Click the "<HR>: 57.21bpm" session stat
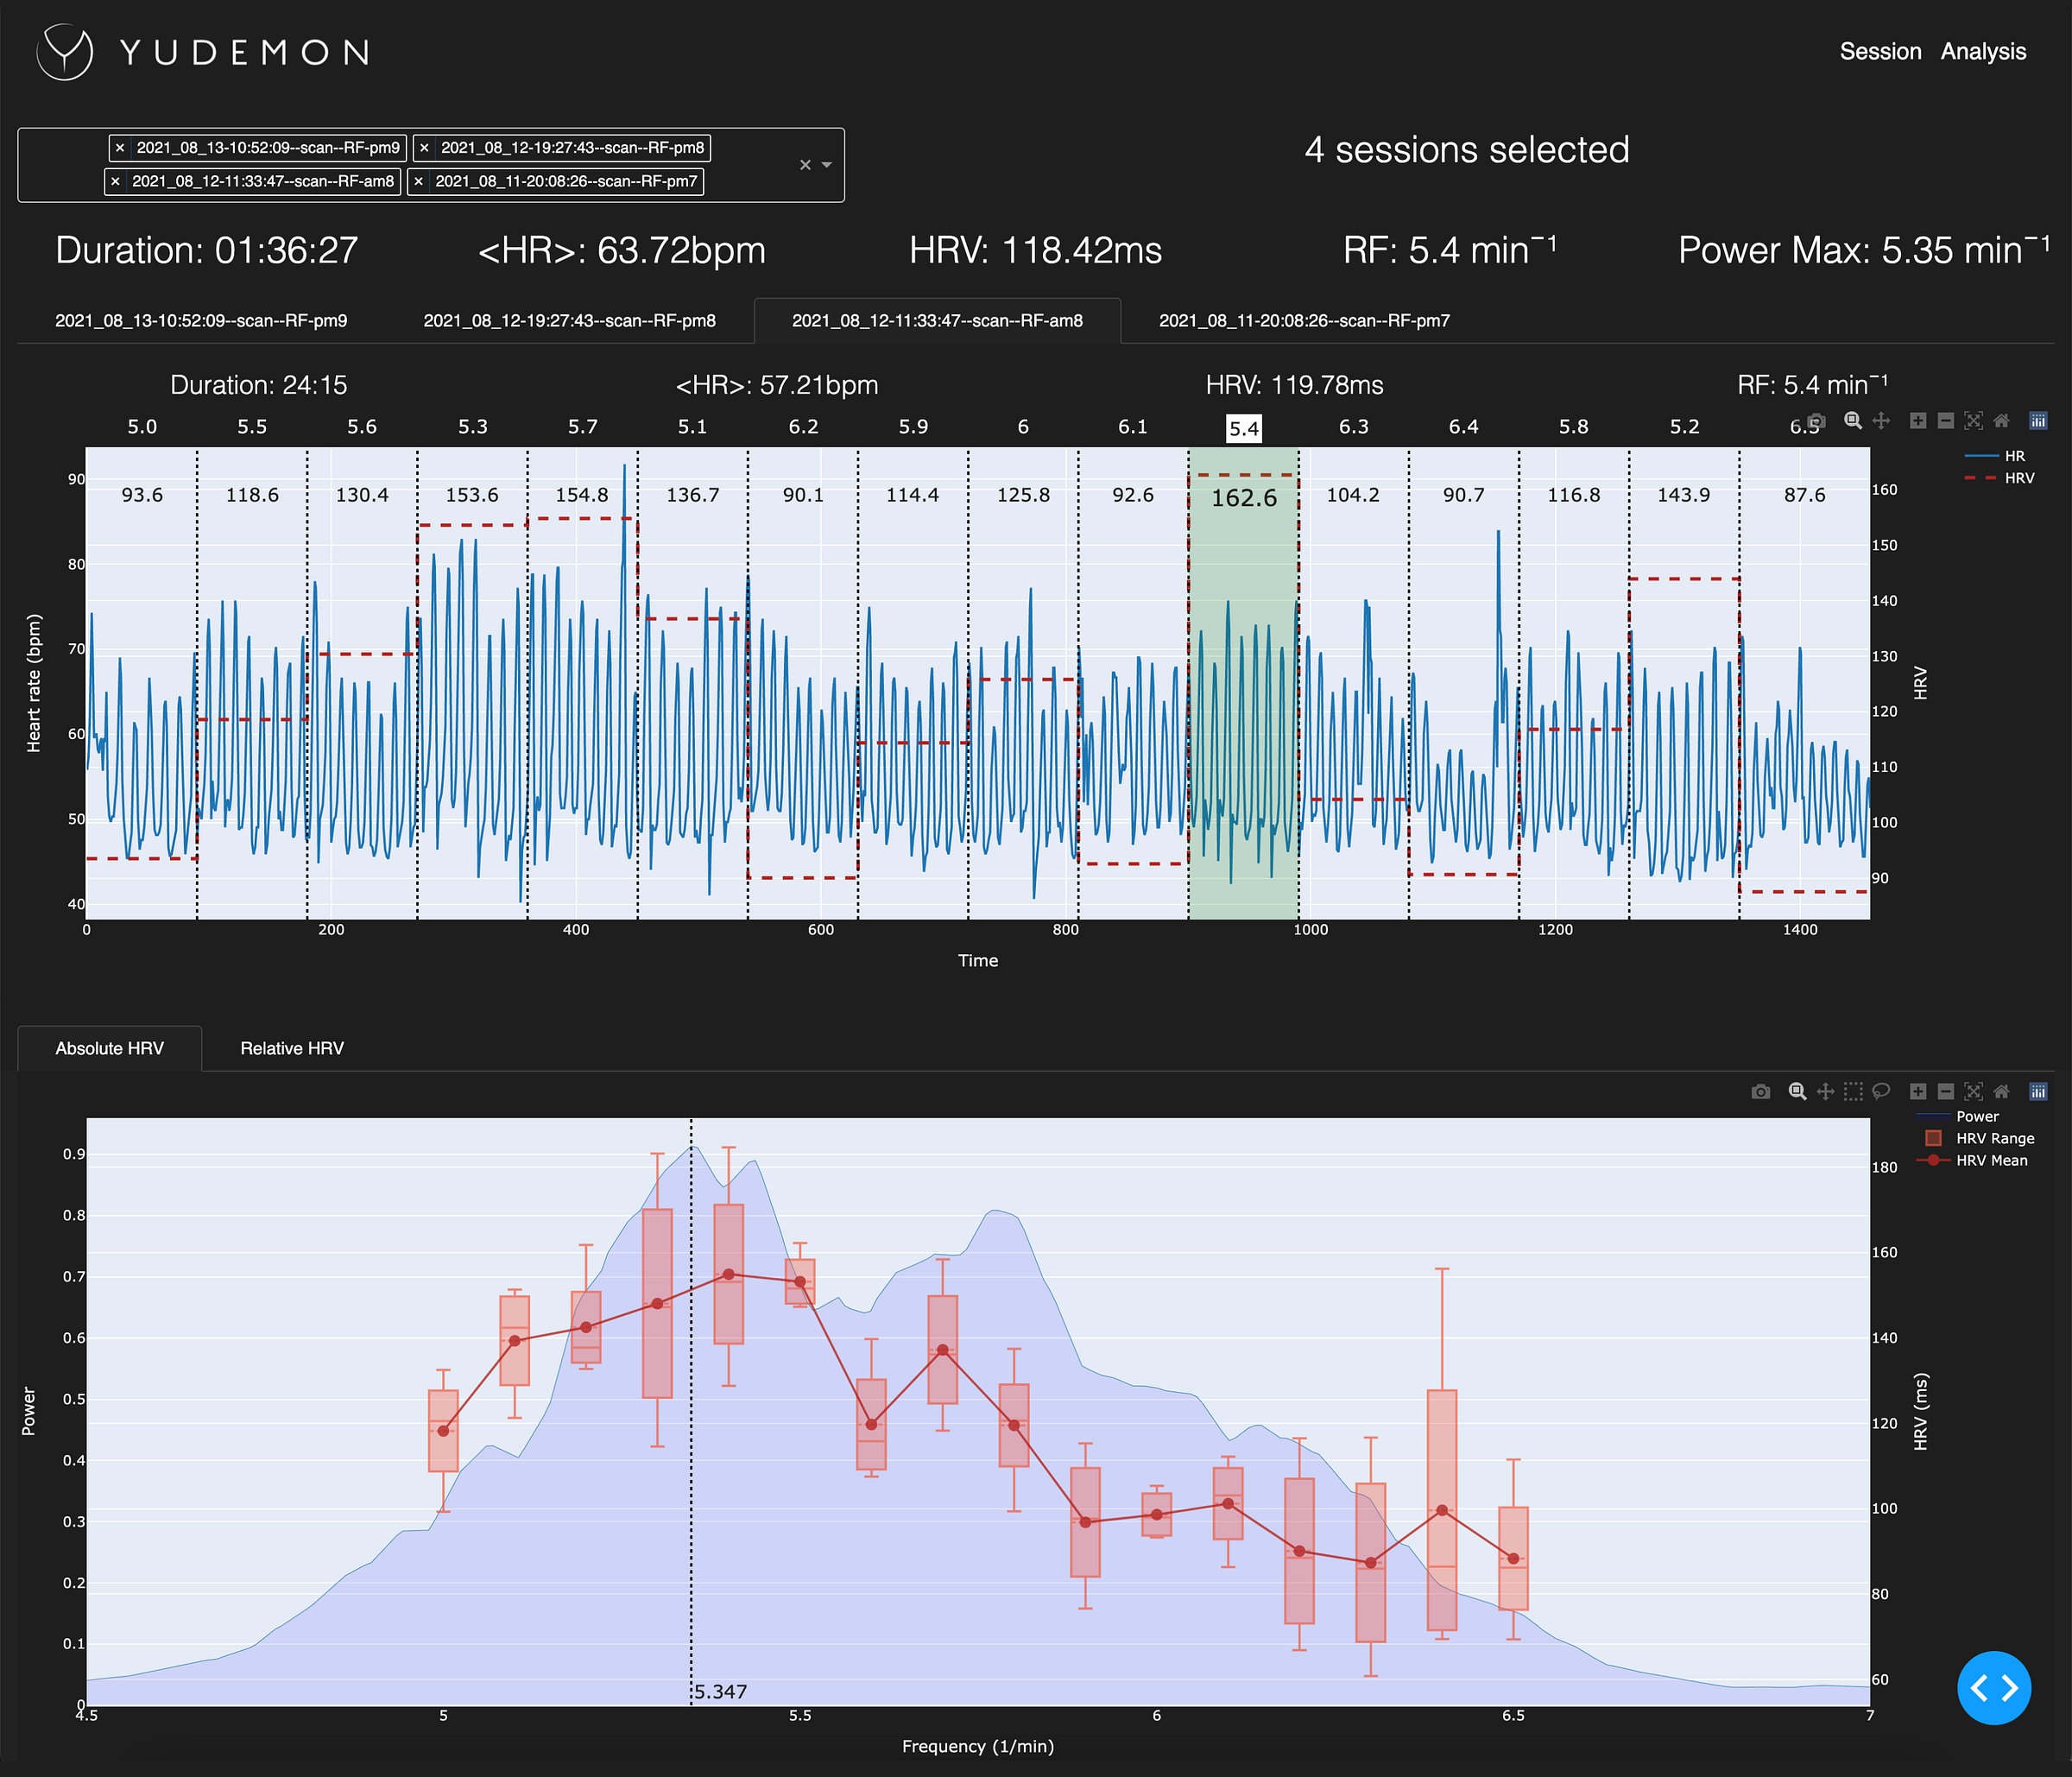 (777, 385)
